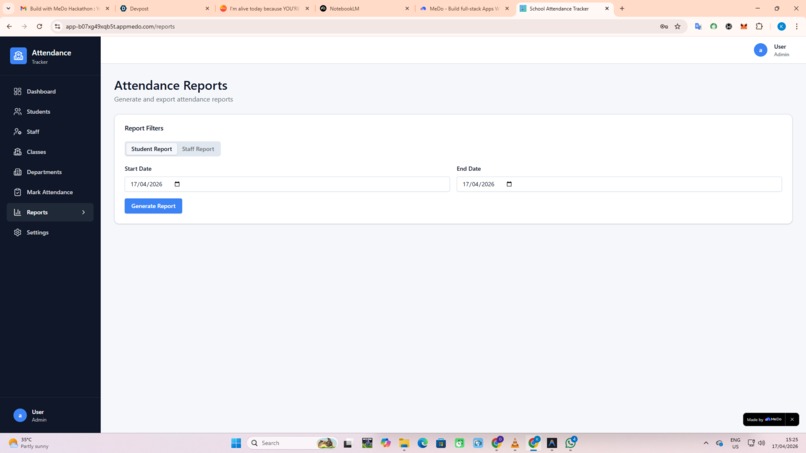Click the Classes icon in sidebar
The image size is (806, 453).
tap(17, 152)
